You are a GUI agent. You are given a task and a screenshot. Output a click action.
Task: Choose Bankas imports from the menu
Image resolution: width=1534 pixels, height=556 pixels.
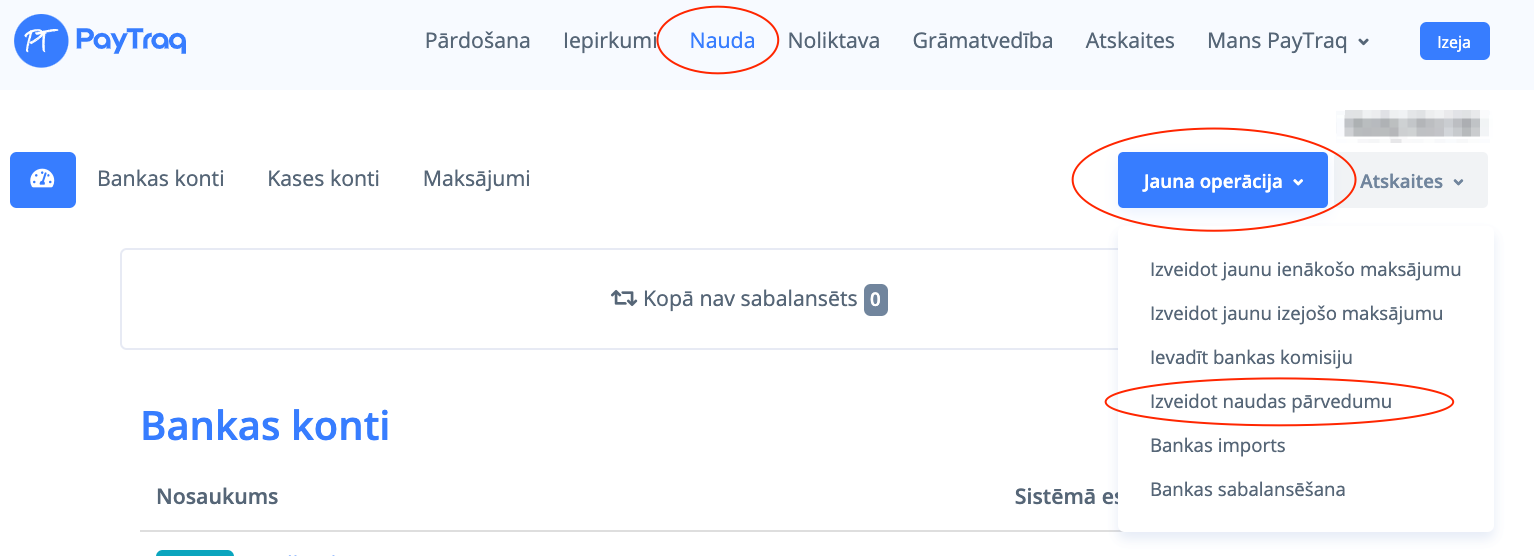point(1217,445)
